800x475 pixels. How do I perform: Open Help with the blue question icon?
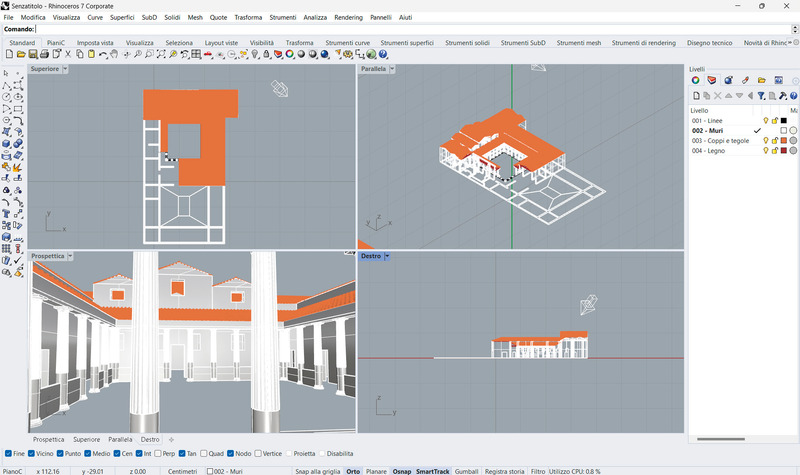[383, 54]
